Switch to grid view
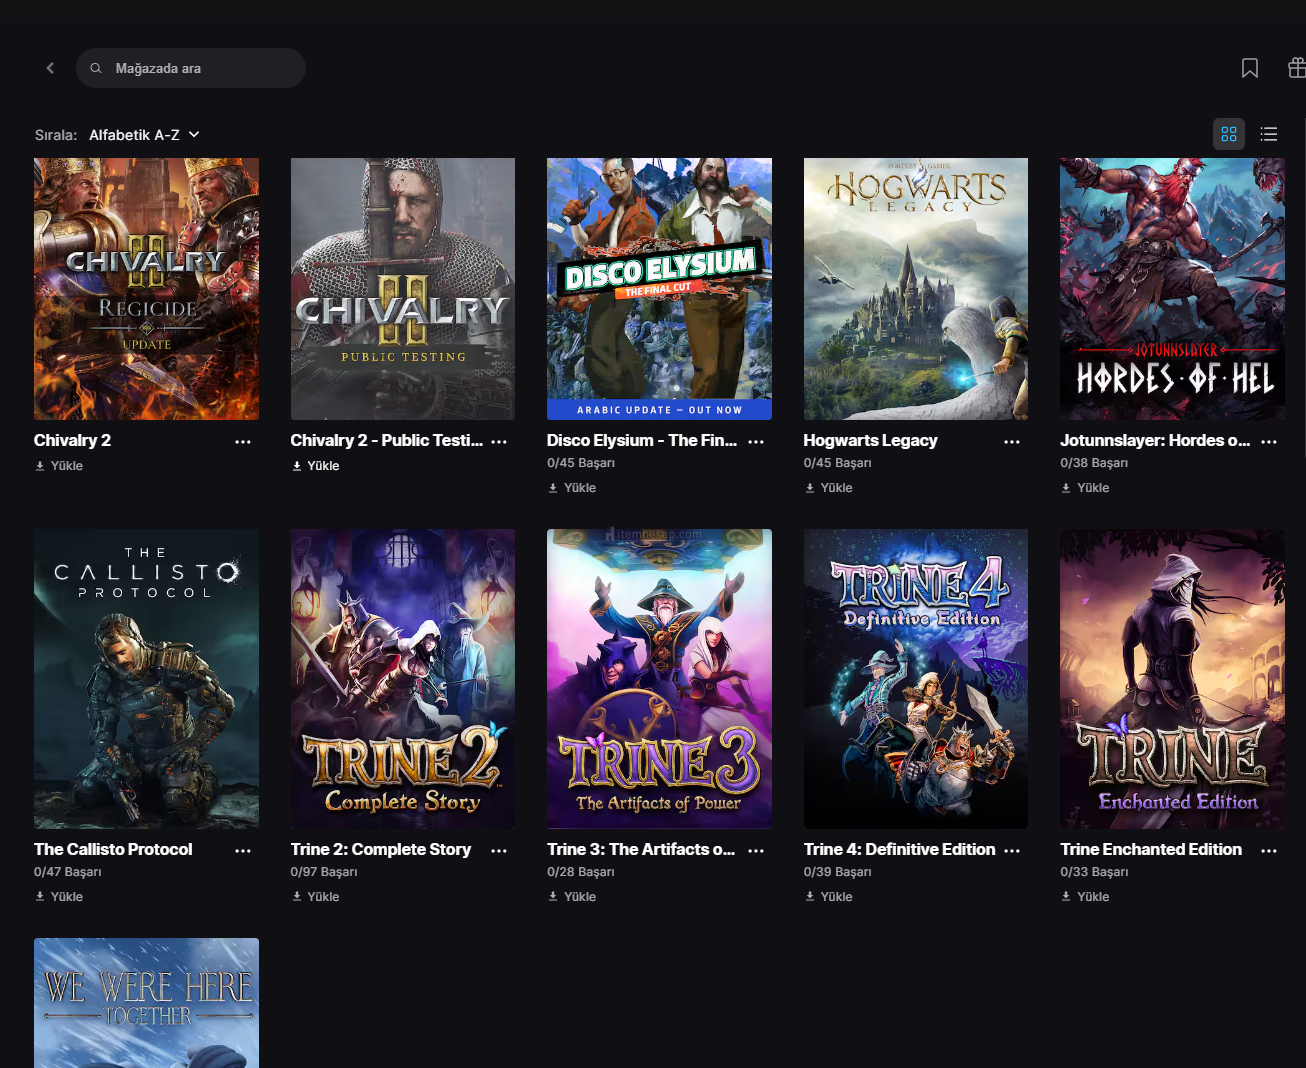This screenshot has width=1306, height=1068. click(1228, 134)
